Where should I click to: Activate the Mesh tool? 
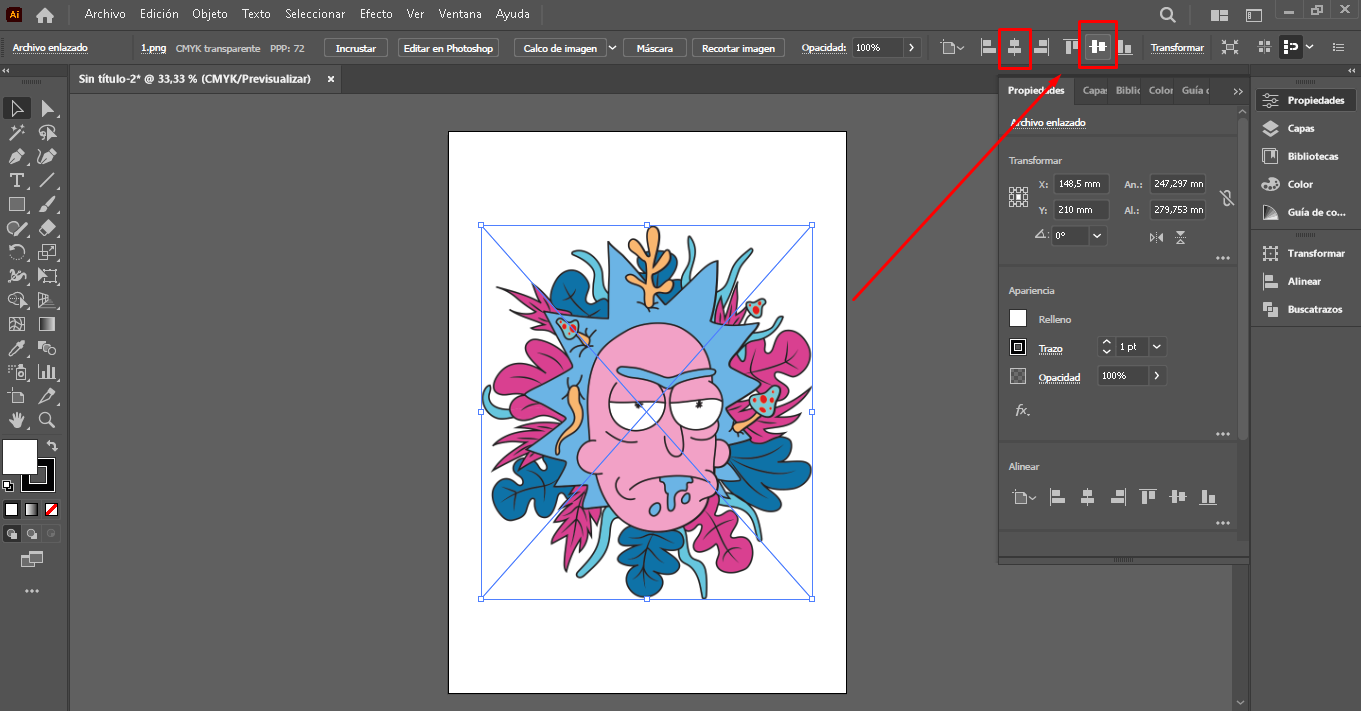[17, 324]
